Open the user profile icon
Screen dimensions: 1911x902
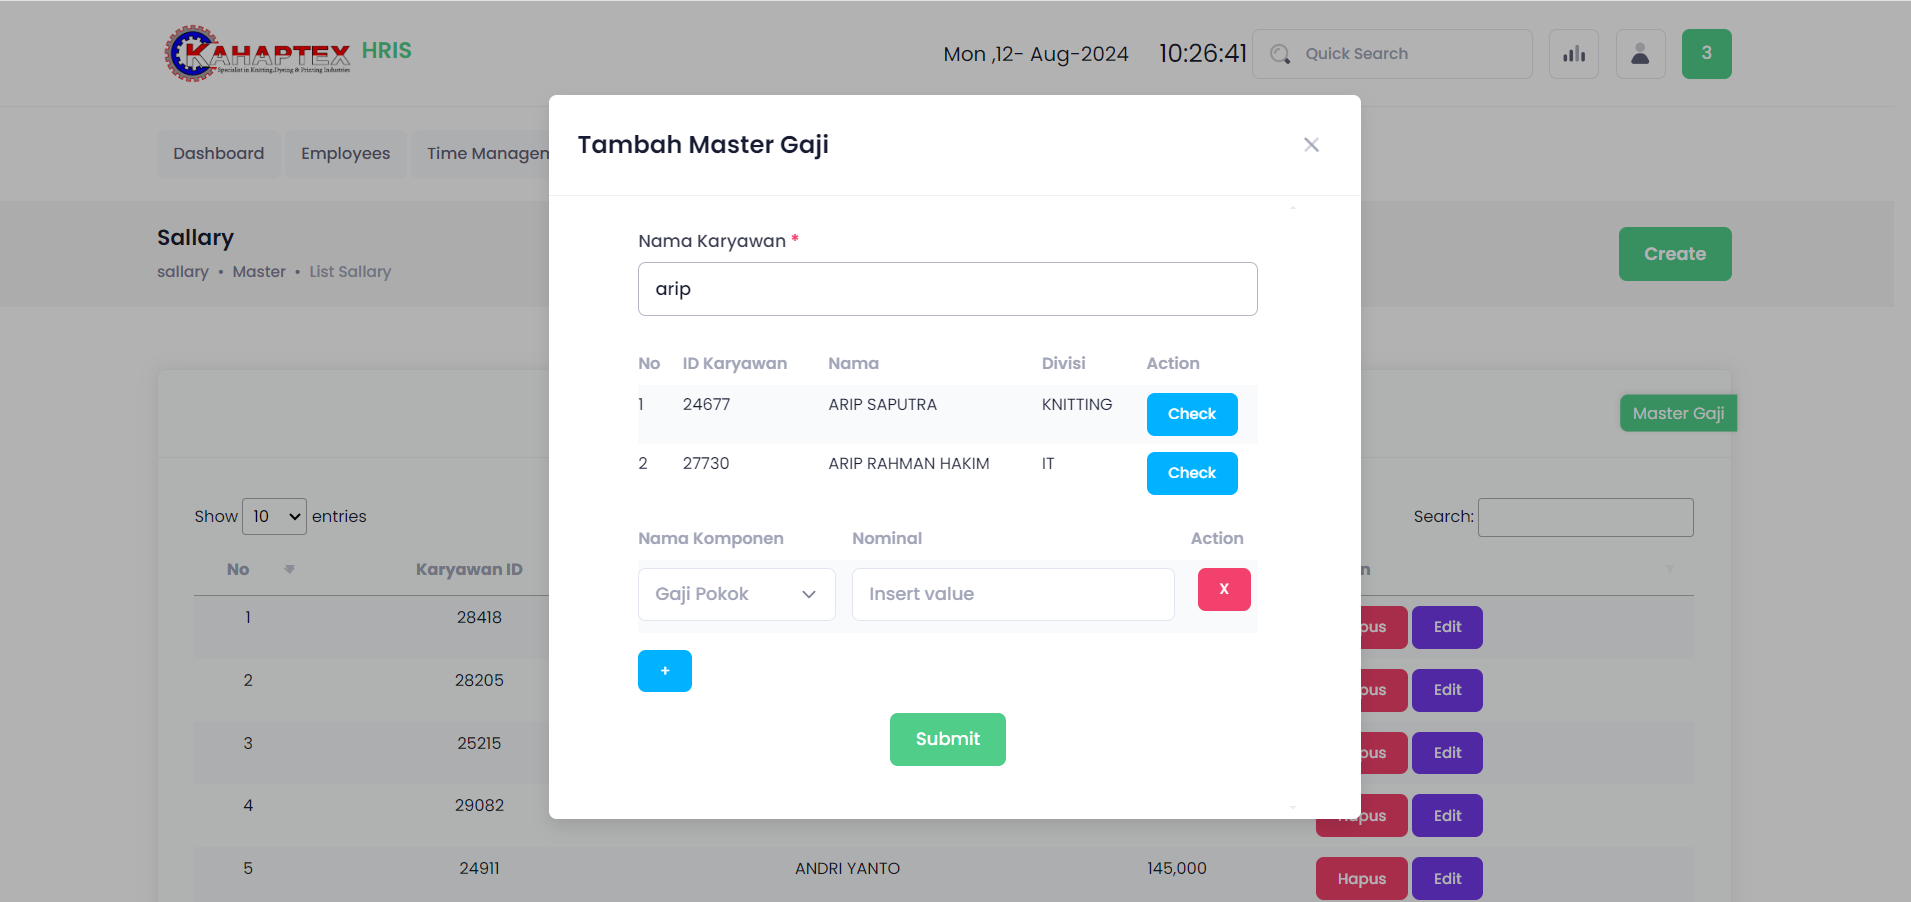1640,54
